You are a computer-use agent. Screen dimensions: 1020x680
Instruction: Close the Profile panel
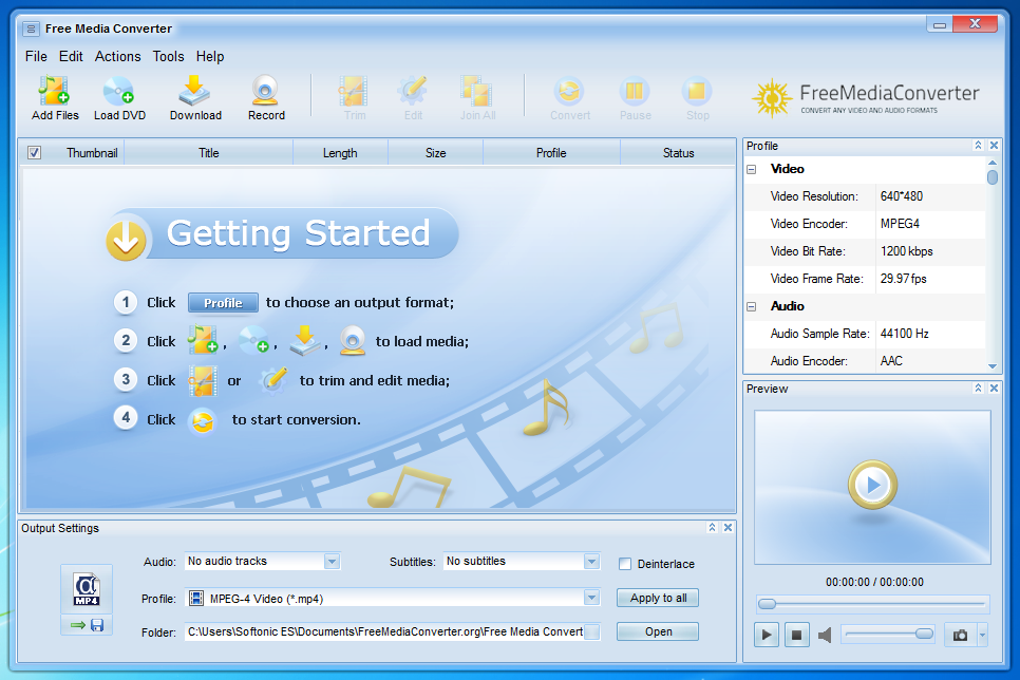994,145
